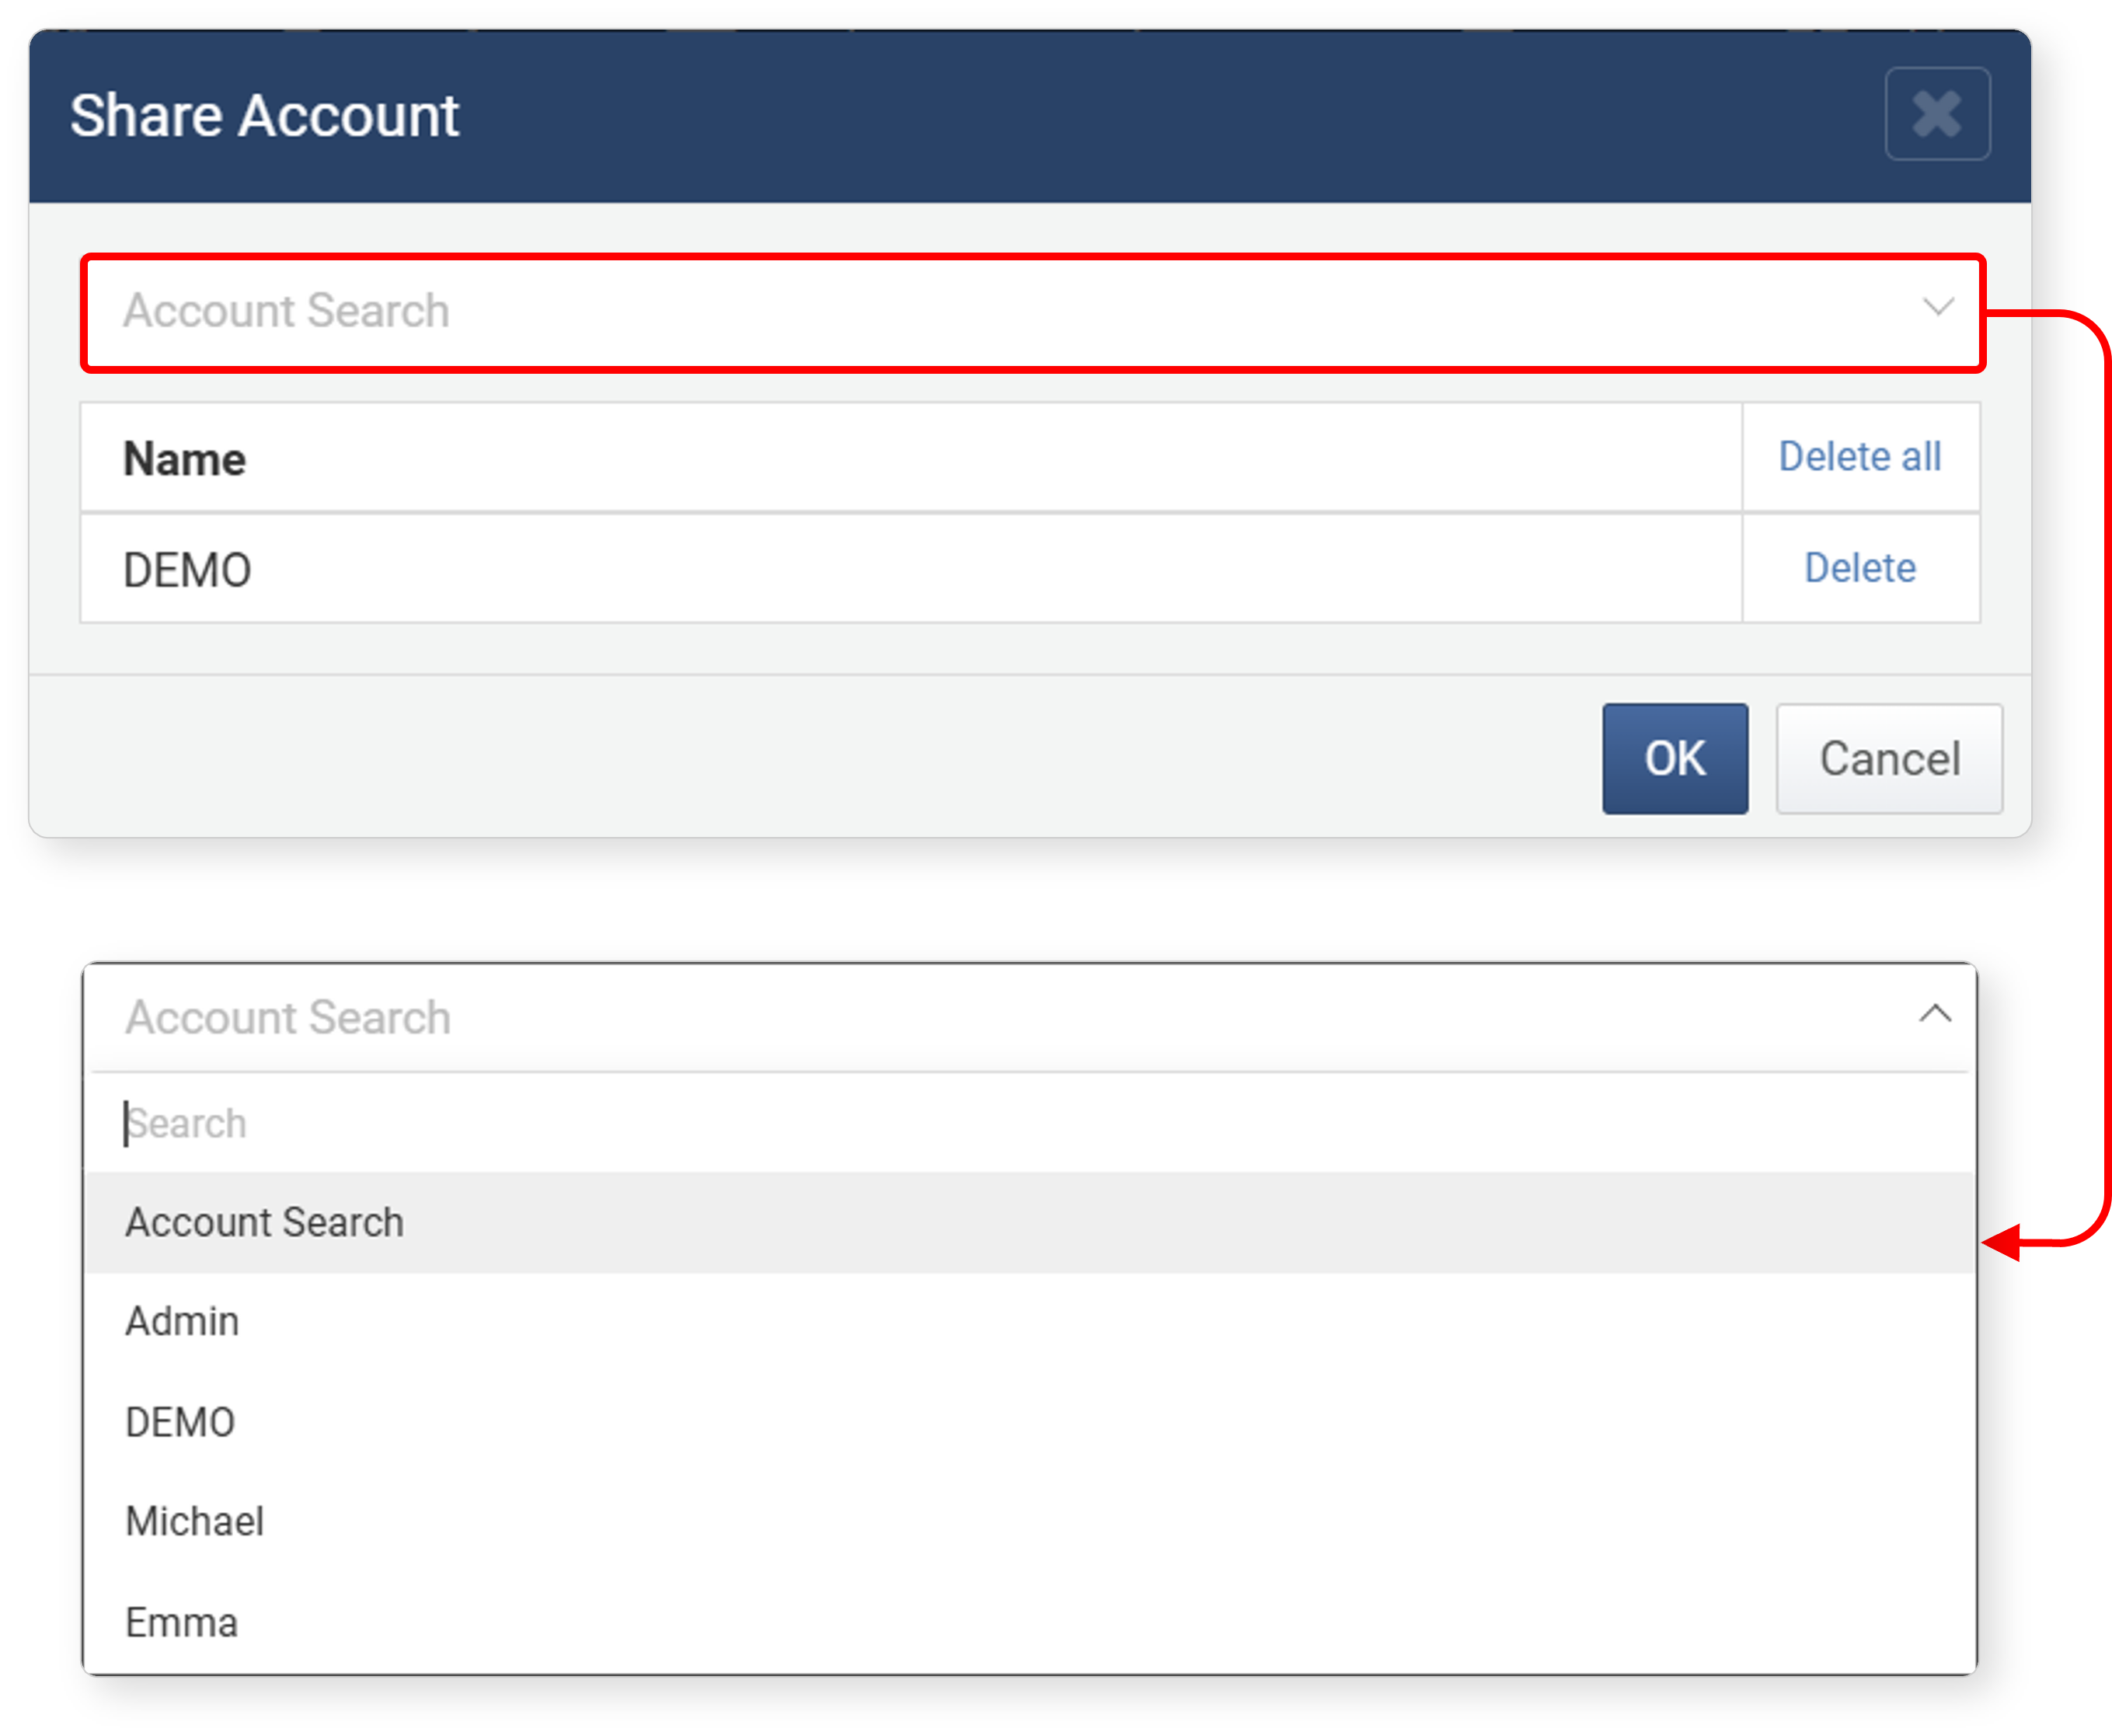Screen dimensions: 2112x1736
Task: Click the Share Account dialog title
Action: [x=264, y=116]
